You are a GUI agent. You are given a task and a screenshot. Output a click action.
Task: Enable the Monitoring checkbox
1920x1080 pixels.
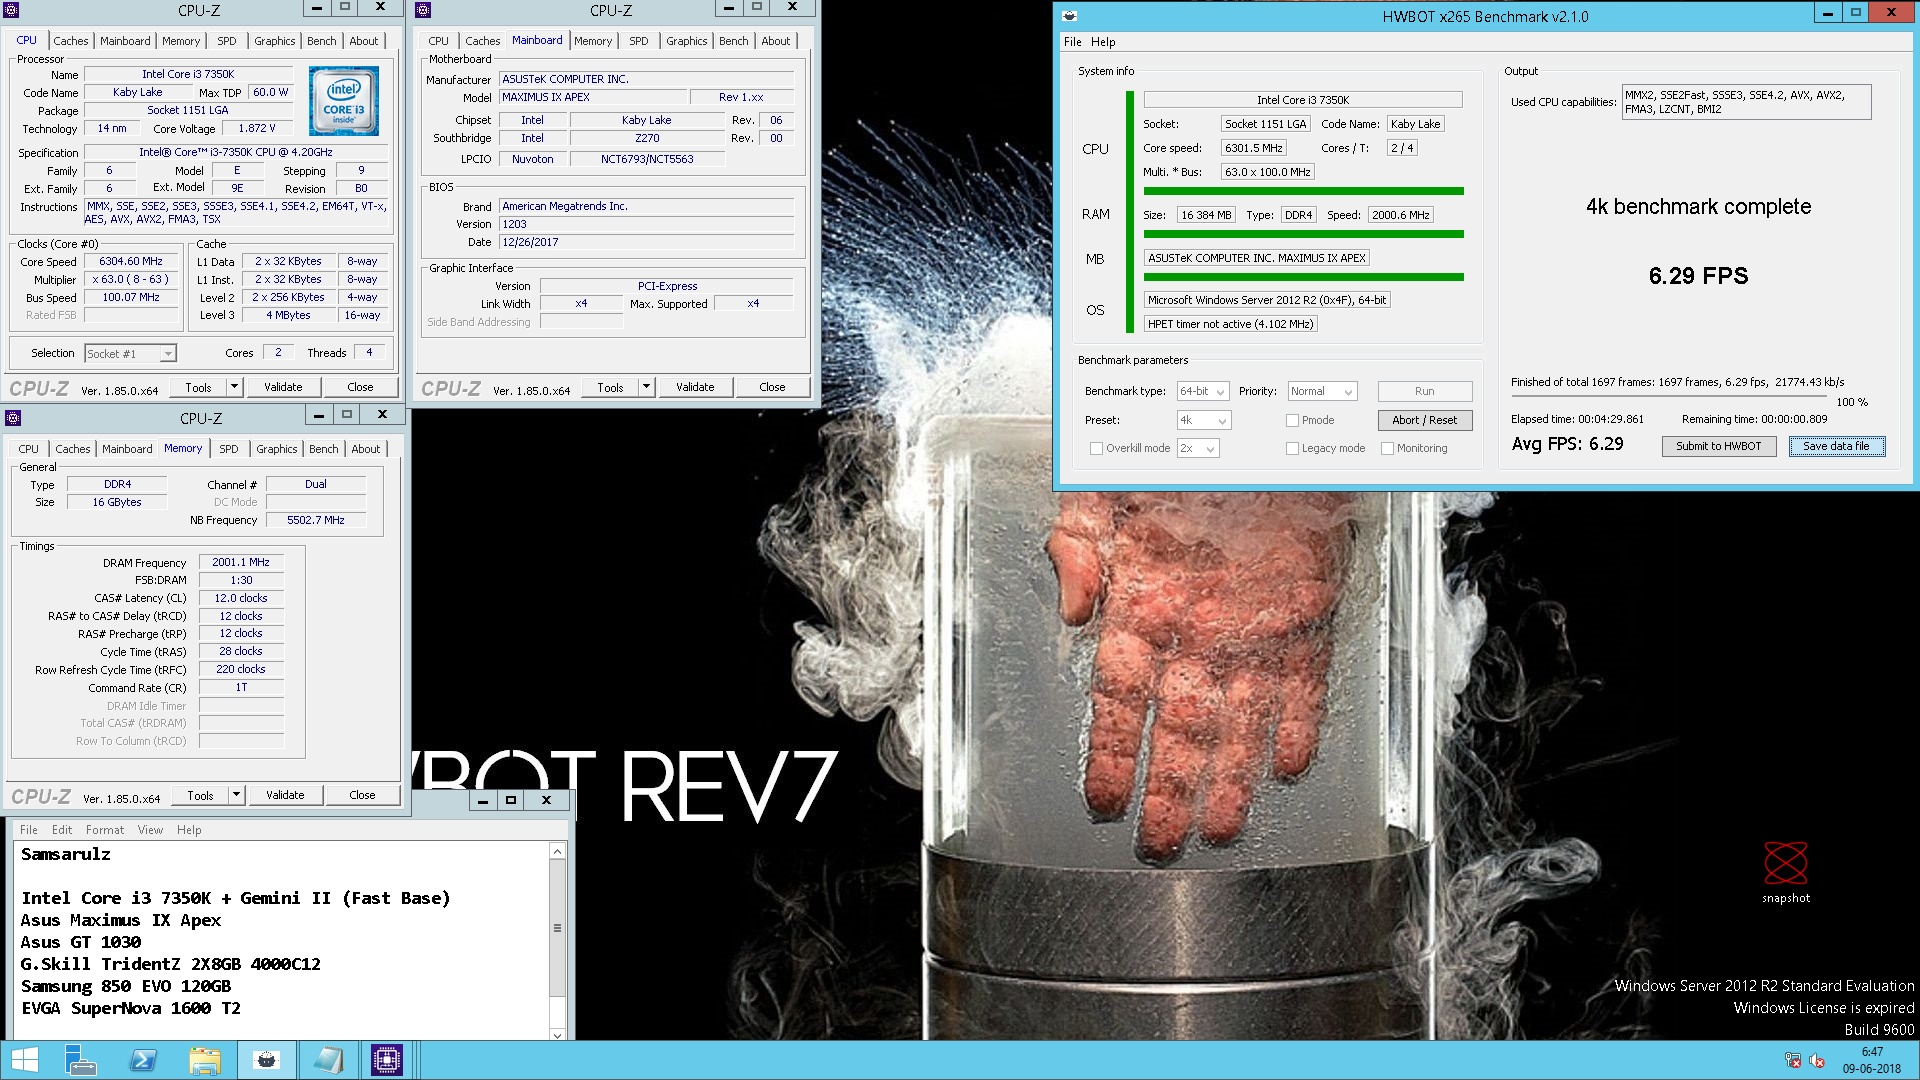pyautogui.click(x=1387, y=449)
